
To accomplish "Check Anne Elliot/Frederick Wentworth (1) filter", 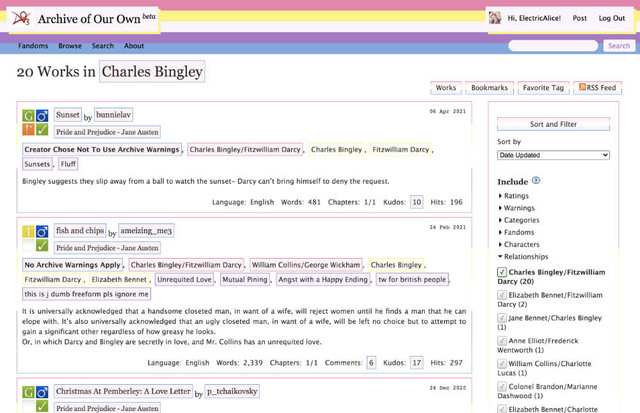I will click(x=502, y=341).
